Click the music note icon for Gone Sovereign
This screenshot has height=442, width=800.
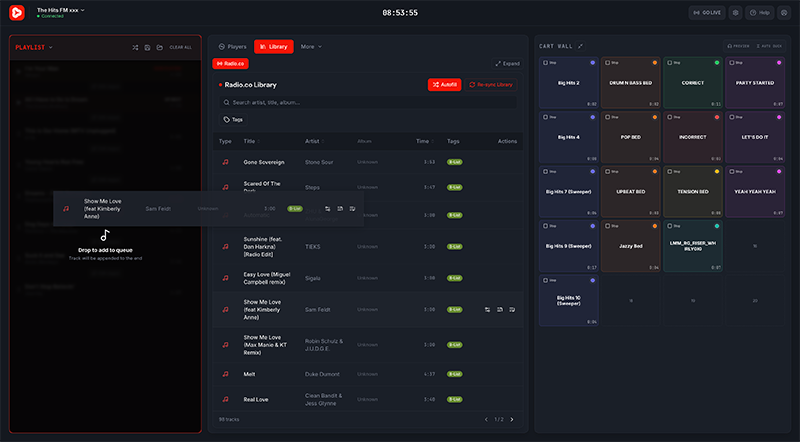pos(226,162)
